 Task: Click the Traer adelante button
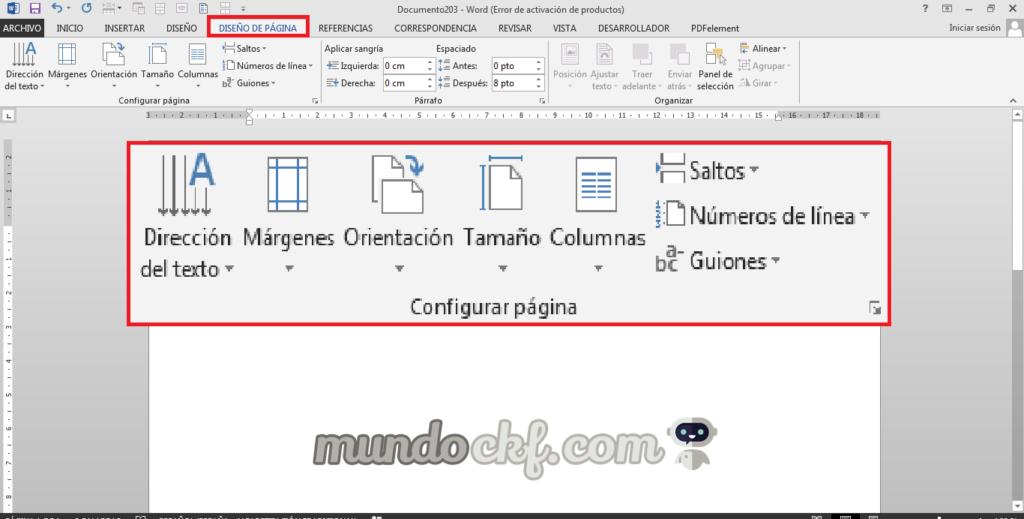point(641,66)
